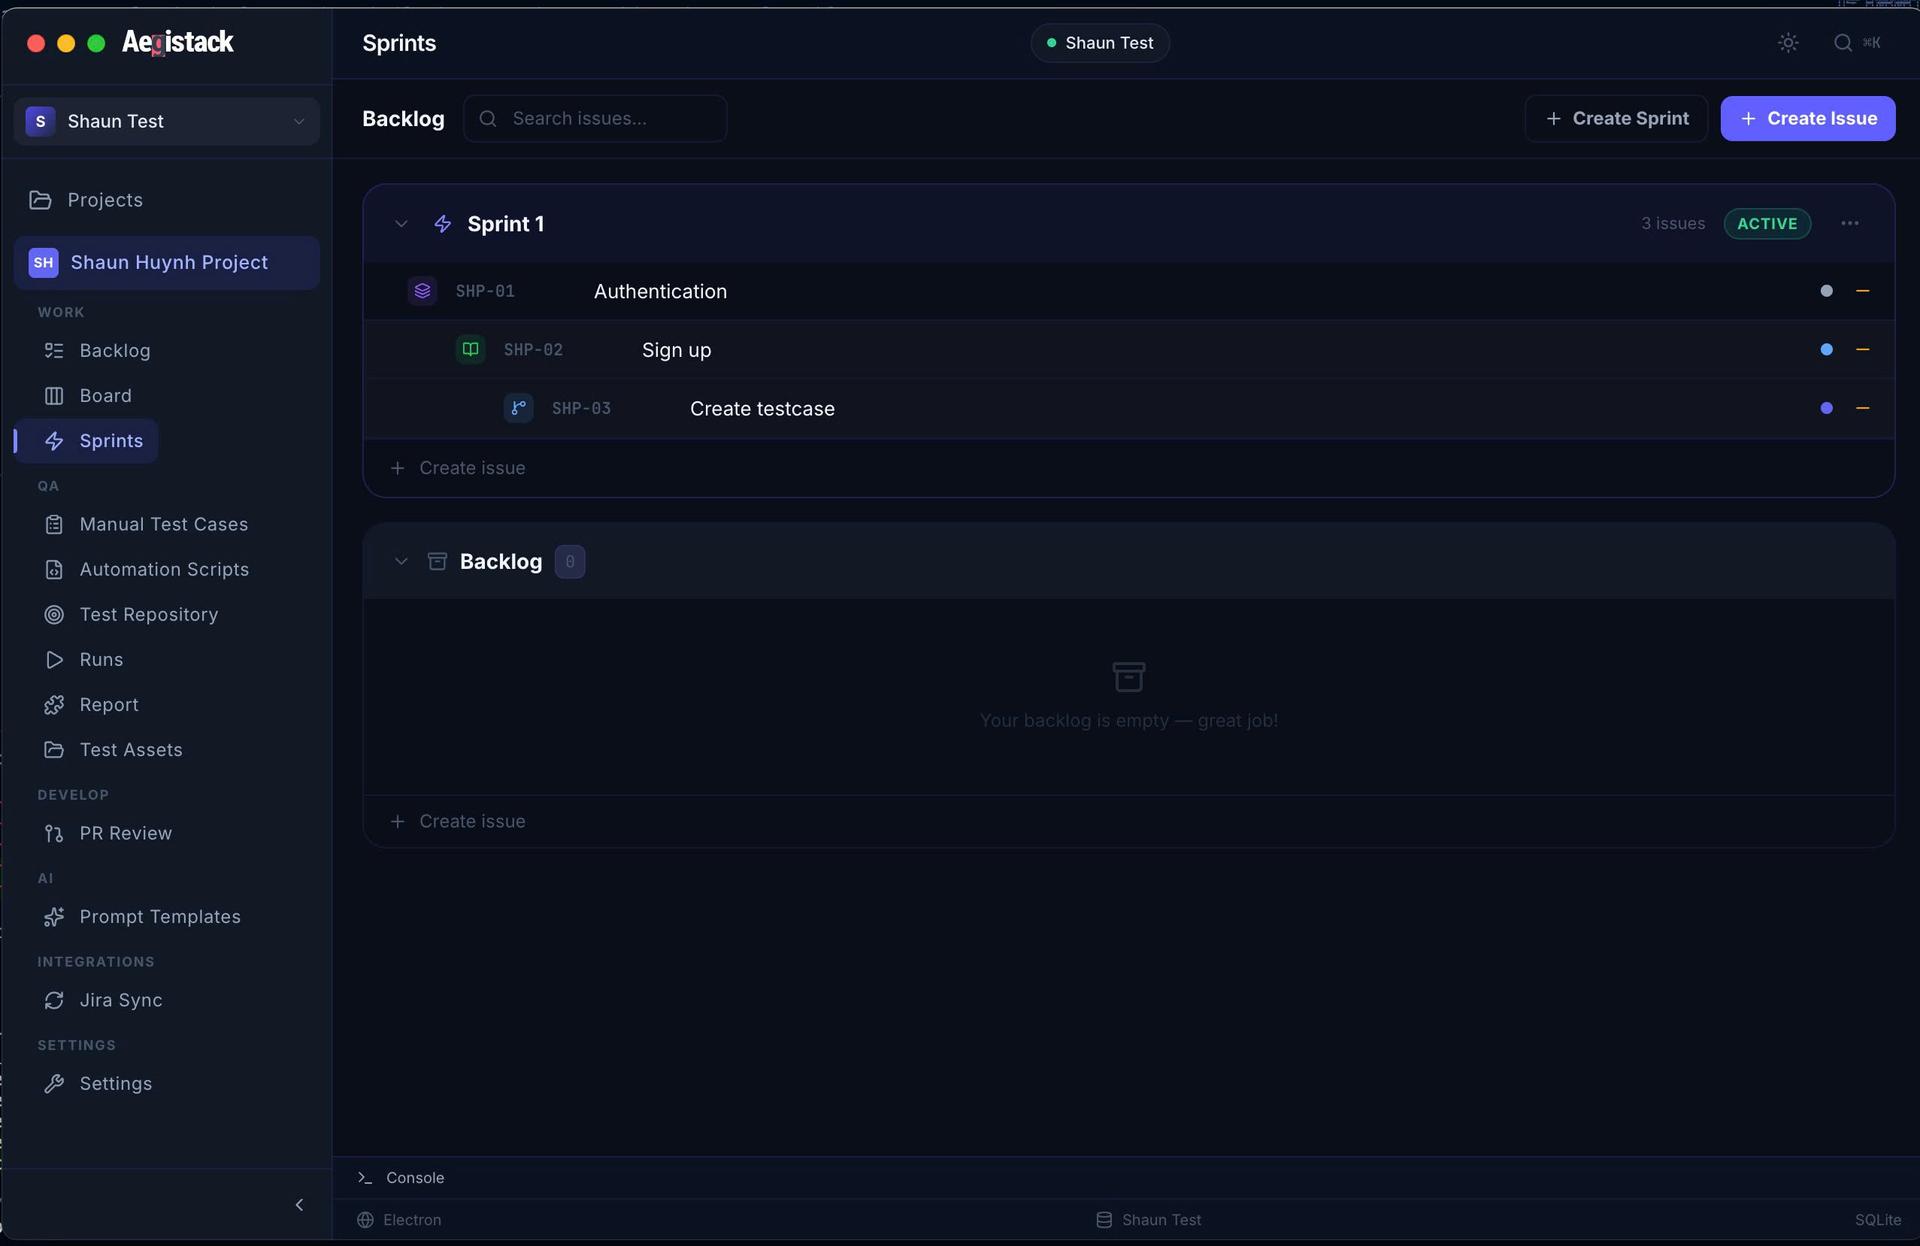Click the Prompt Templates sparkle icon
The height and width of the screenshot is (1246, 1920).
[54, 917]
